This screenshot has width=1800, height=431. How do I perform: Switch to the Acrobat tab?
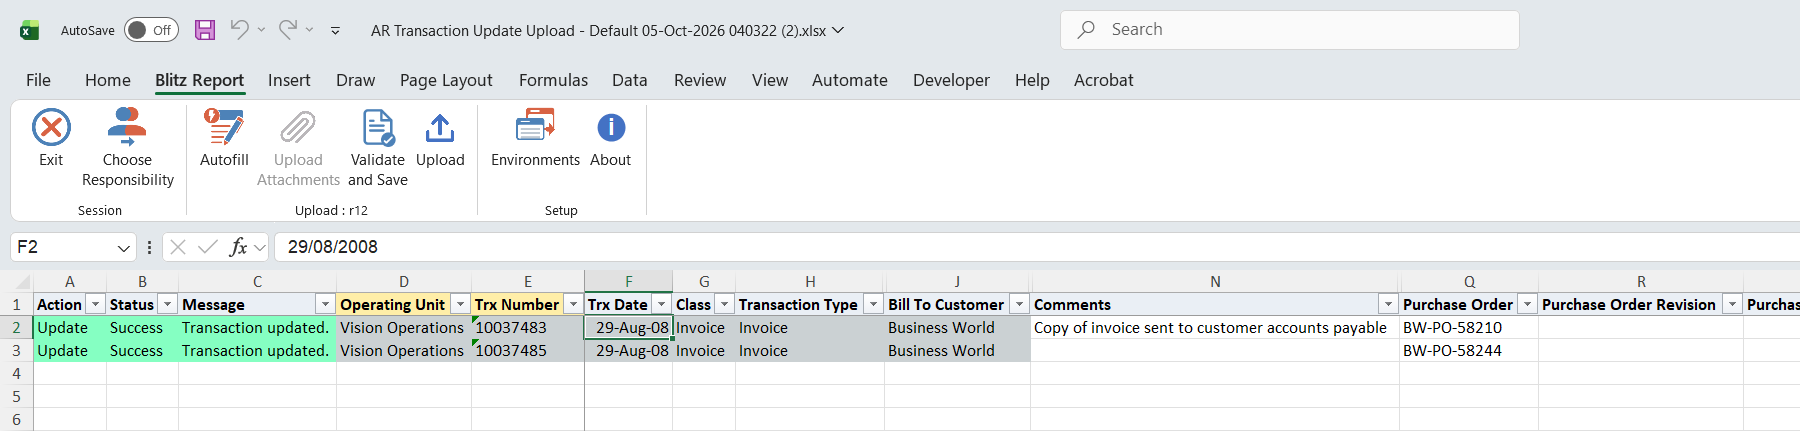(1104, 80)
